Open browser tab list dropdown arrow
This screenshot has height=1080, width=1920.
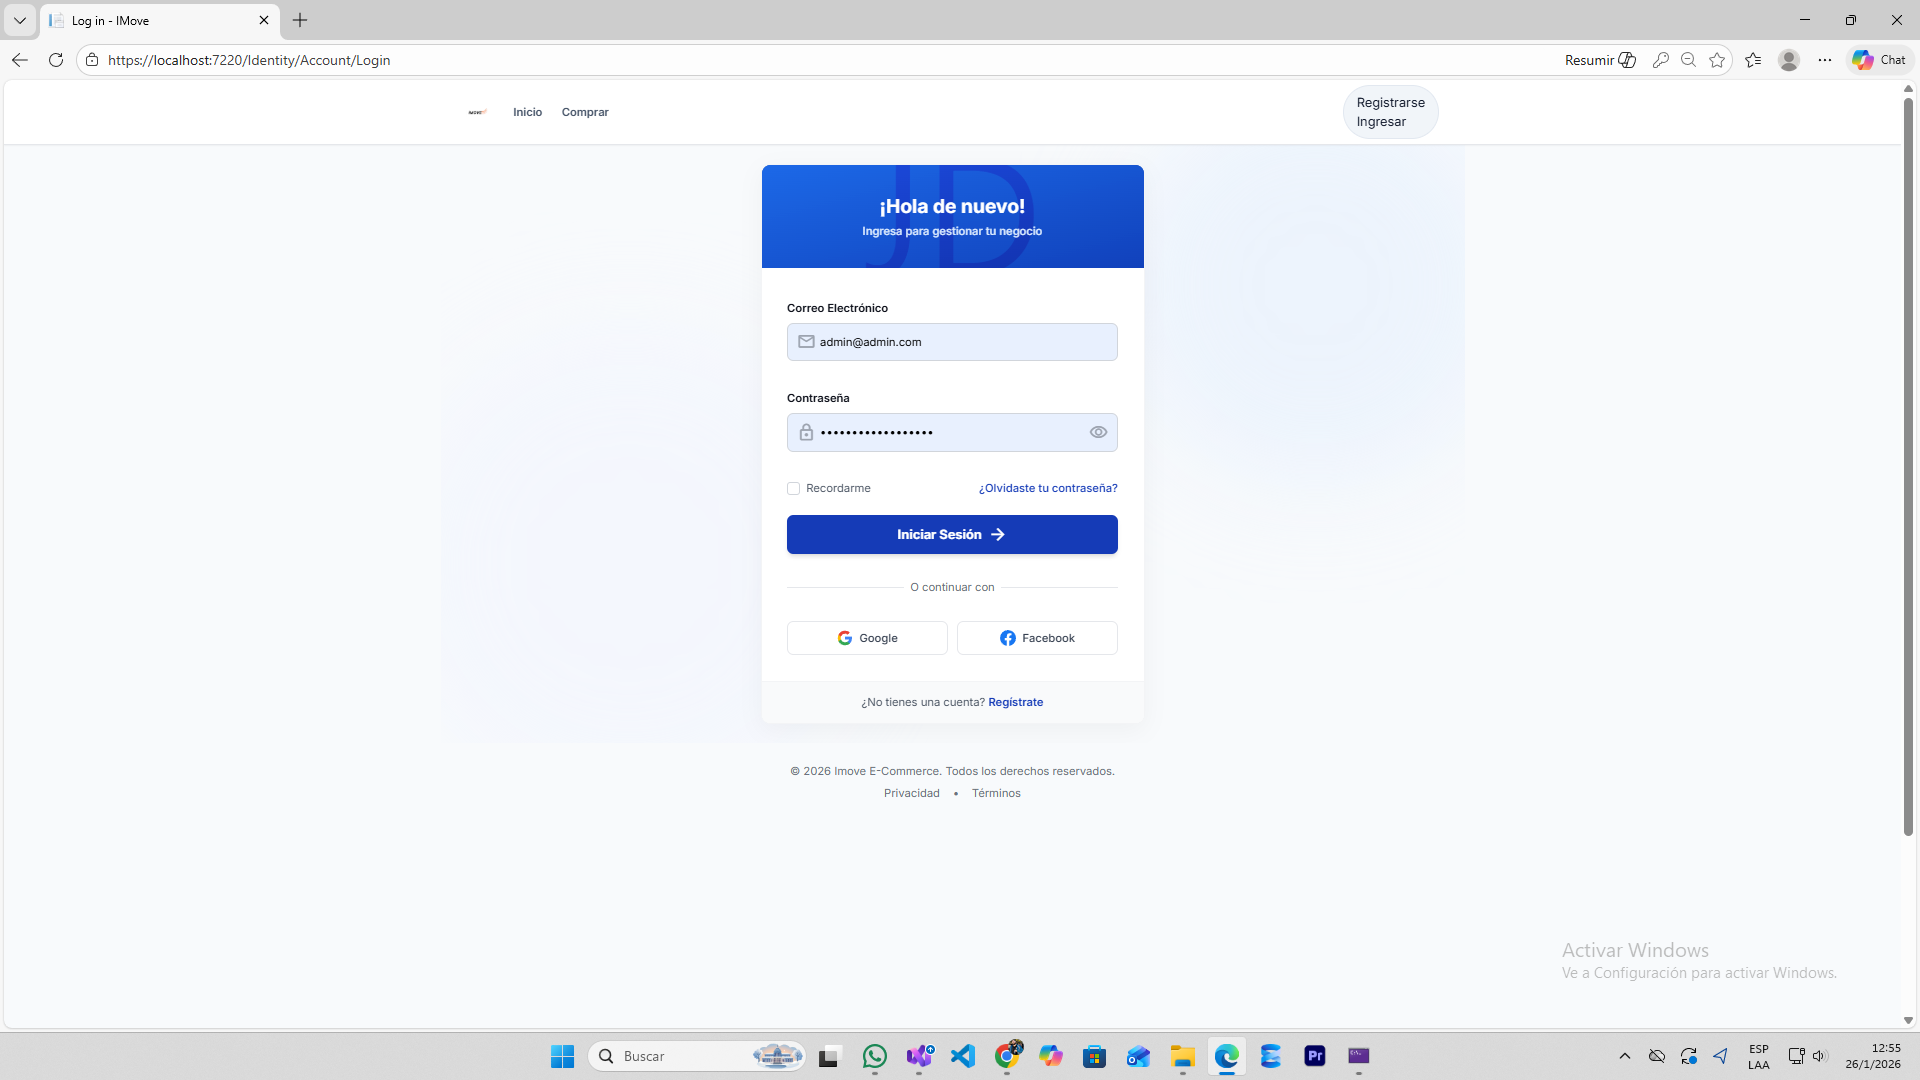coord(19,20)
